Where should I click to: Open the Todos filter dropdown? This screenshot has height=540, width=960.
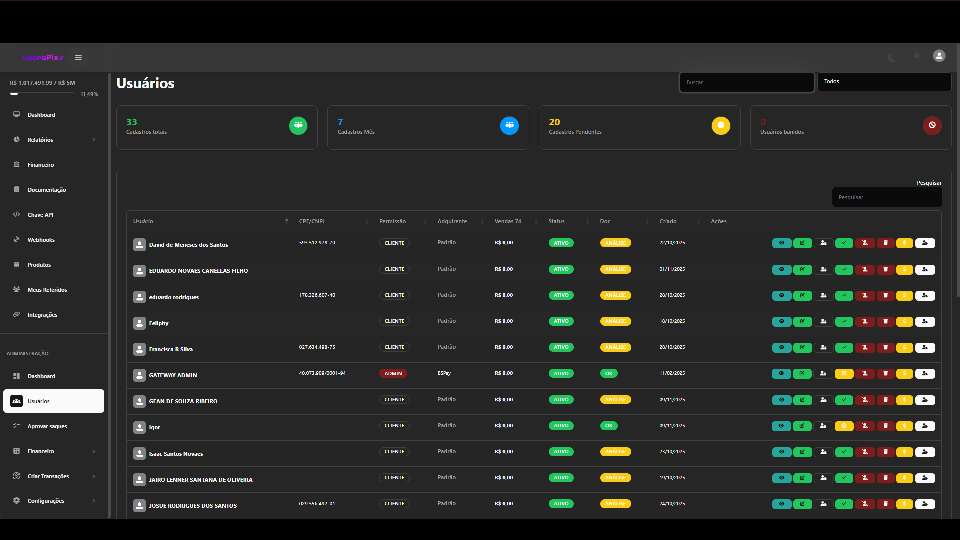[884, 82]
